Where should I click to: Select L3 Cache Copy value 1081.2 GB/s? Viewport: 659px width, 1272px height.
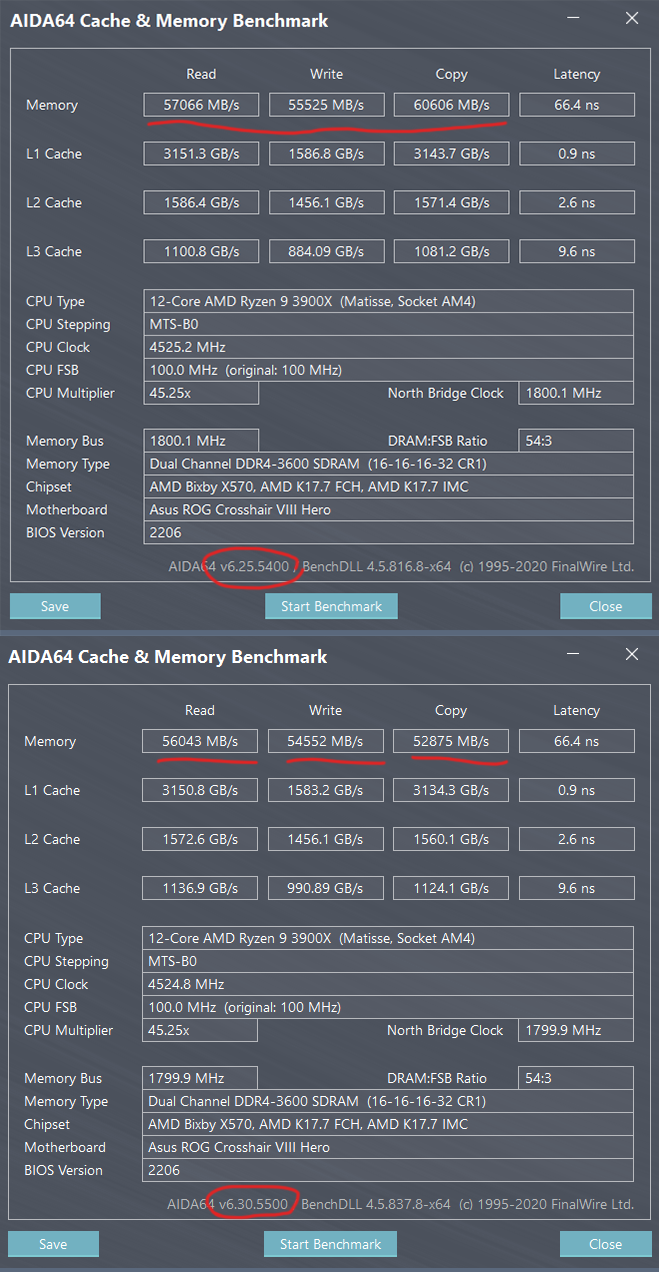click(x=451, y=252)
